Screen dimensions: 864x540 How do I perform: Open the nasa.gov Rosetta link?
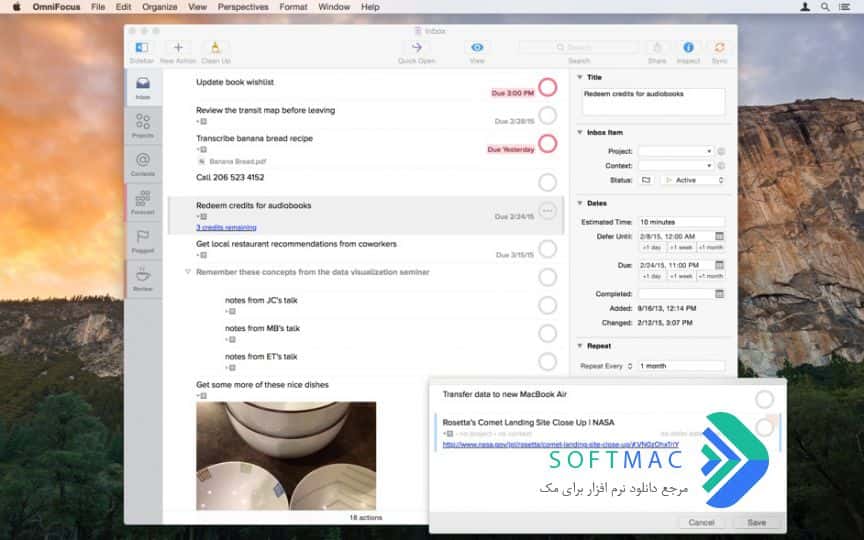tap(561, 444)
